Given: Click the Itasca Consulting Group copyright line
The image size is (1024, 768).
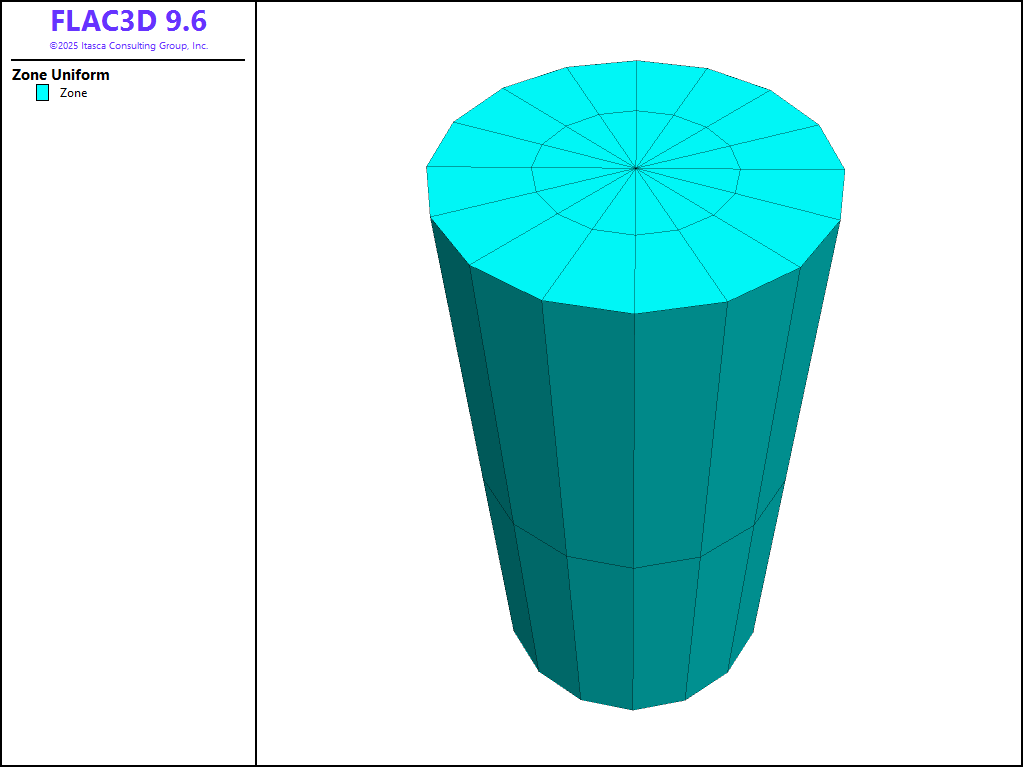Looking at the screenshot, I should point(128,46).
